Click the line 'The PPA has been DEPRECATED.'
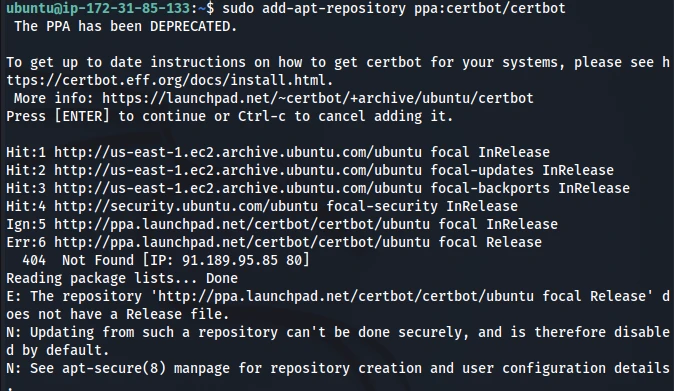Image resolution: width=674 pixels, height=391 pixels. coord(126,26)
